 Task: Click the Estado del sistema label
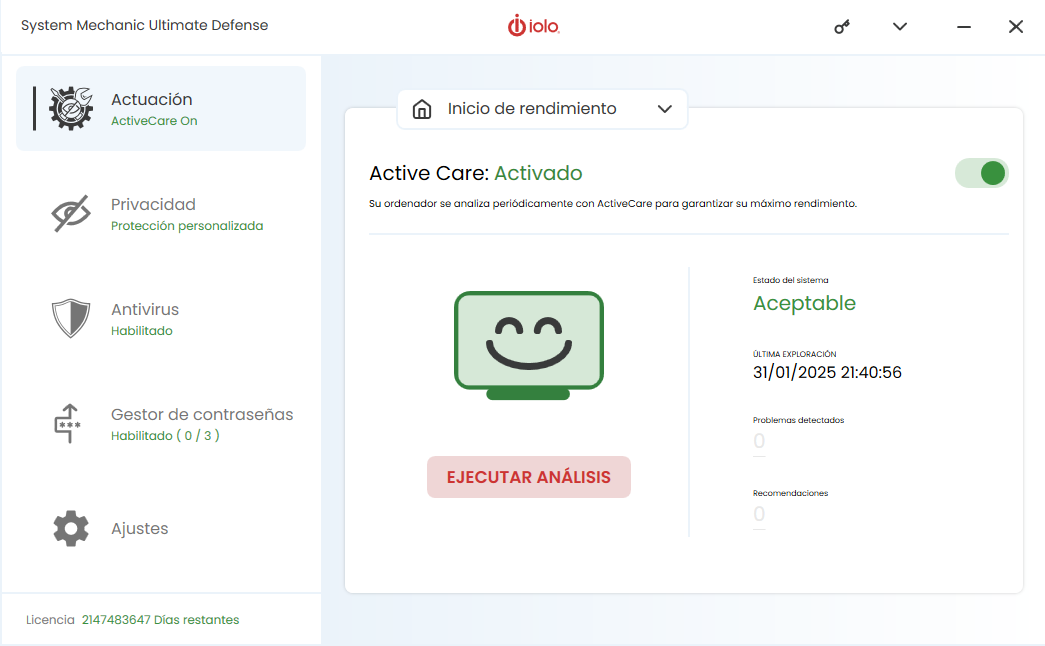click(790, 280)
